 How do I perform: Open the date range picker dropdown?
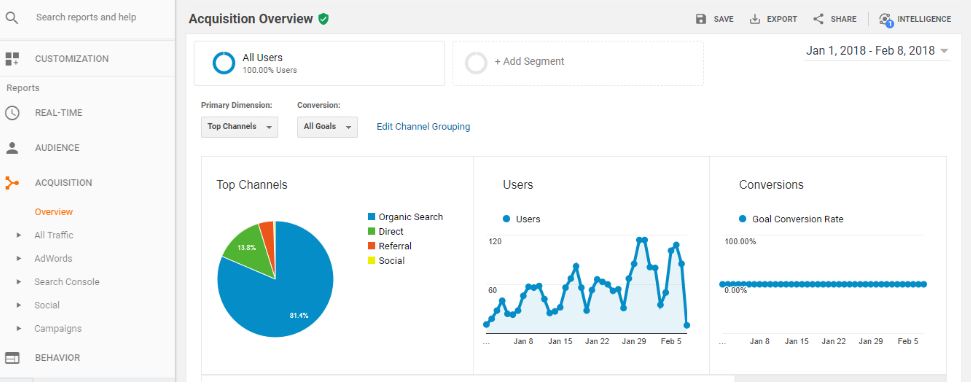click(877, 51)
